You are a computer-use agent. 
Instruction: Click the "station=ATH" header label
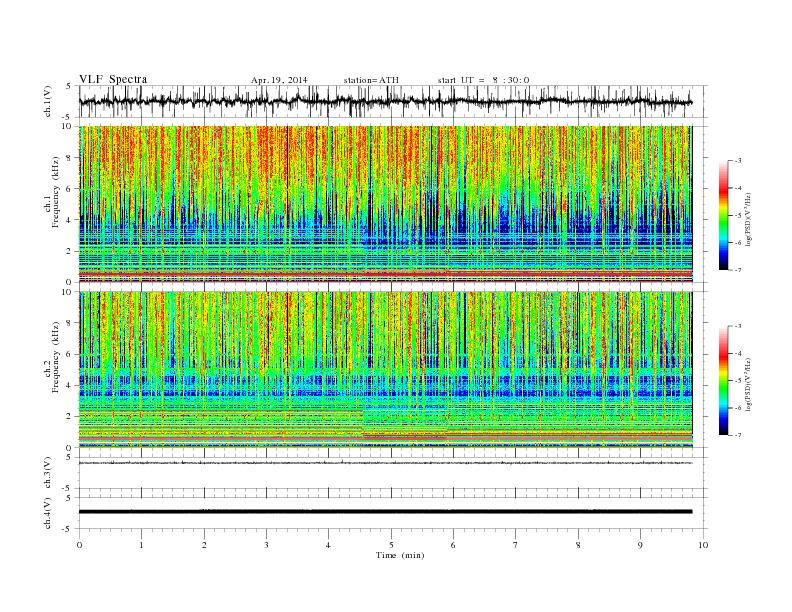click(371, 80)
